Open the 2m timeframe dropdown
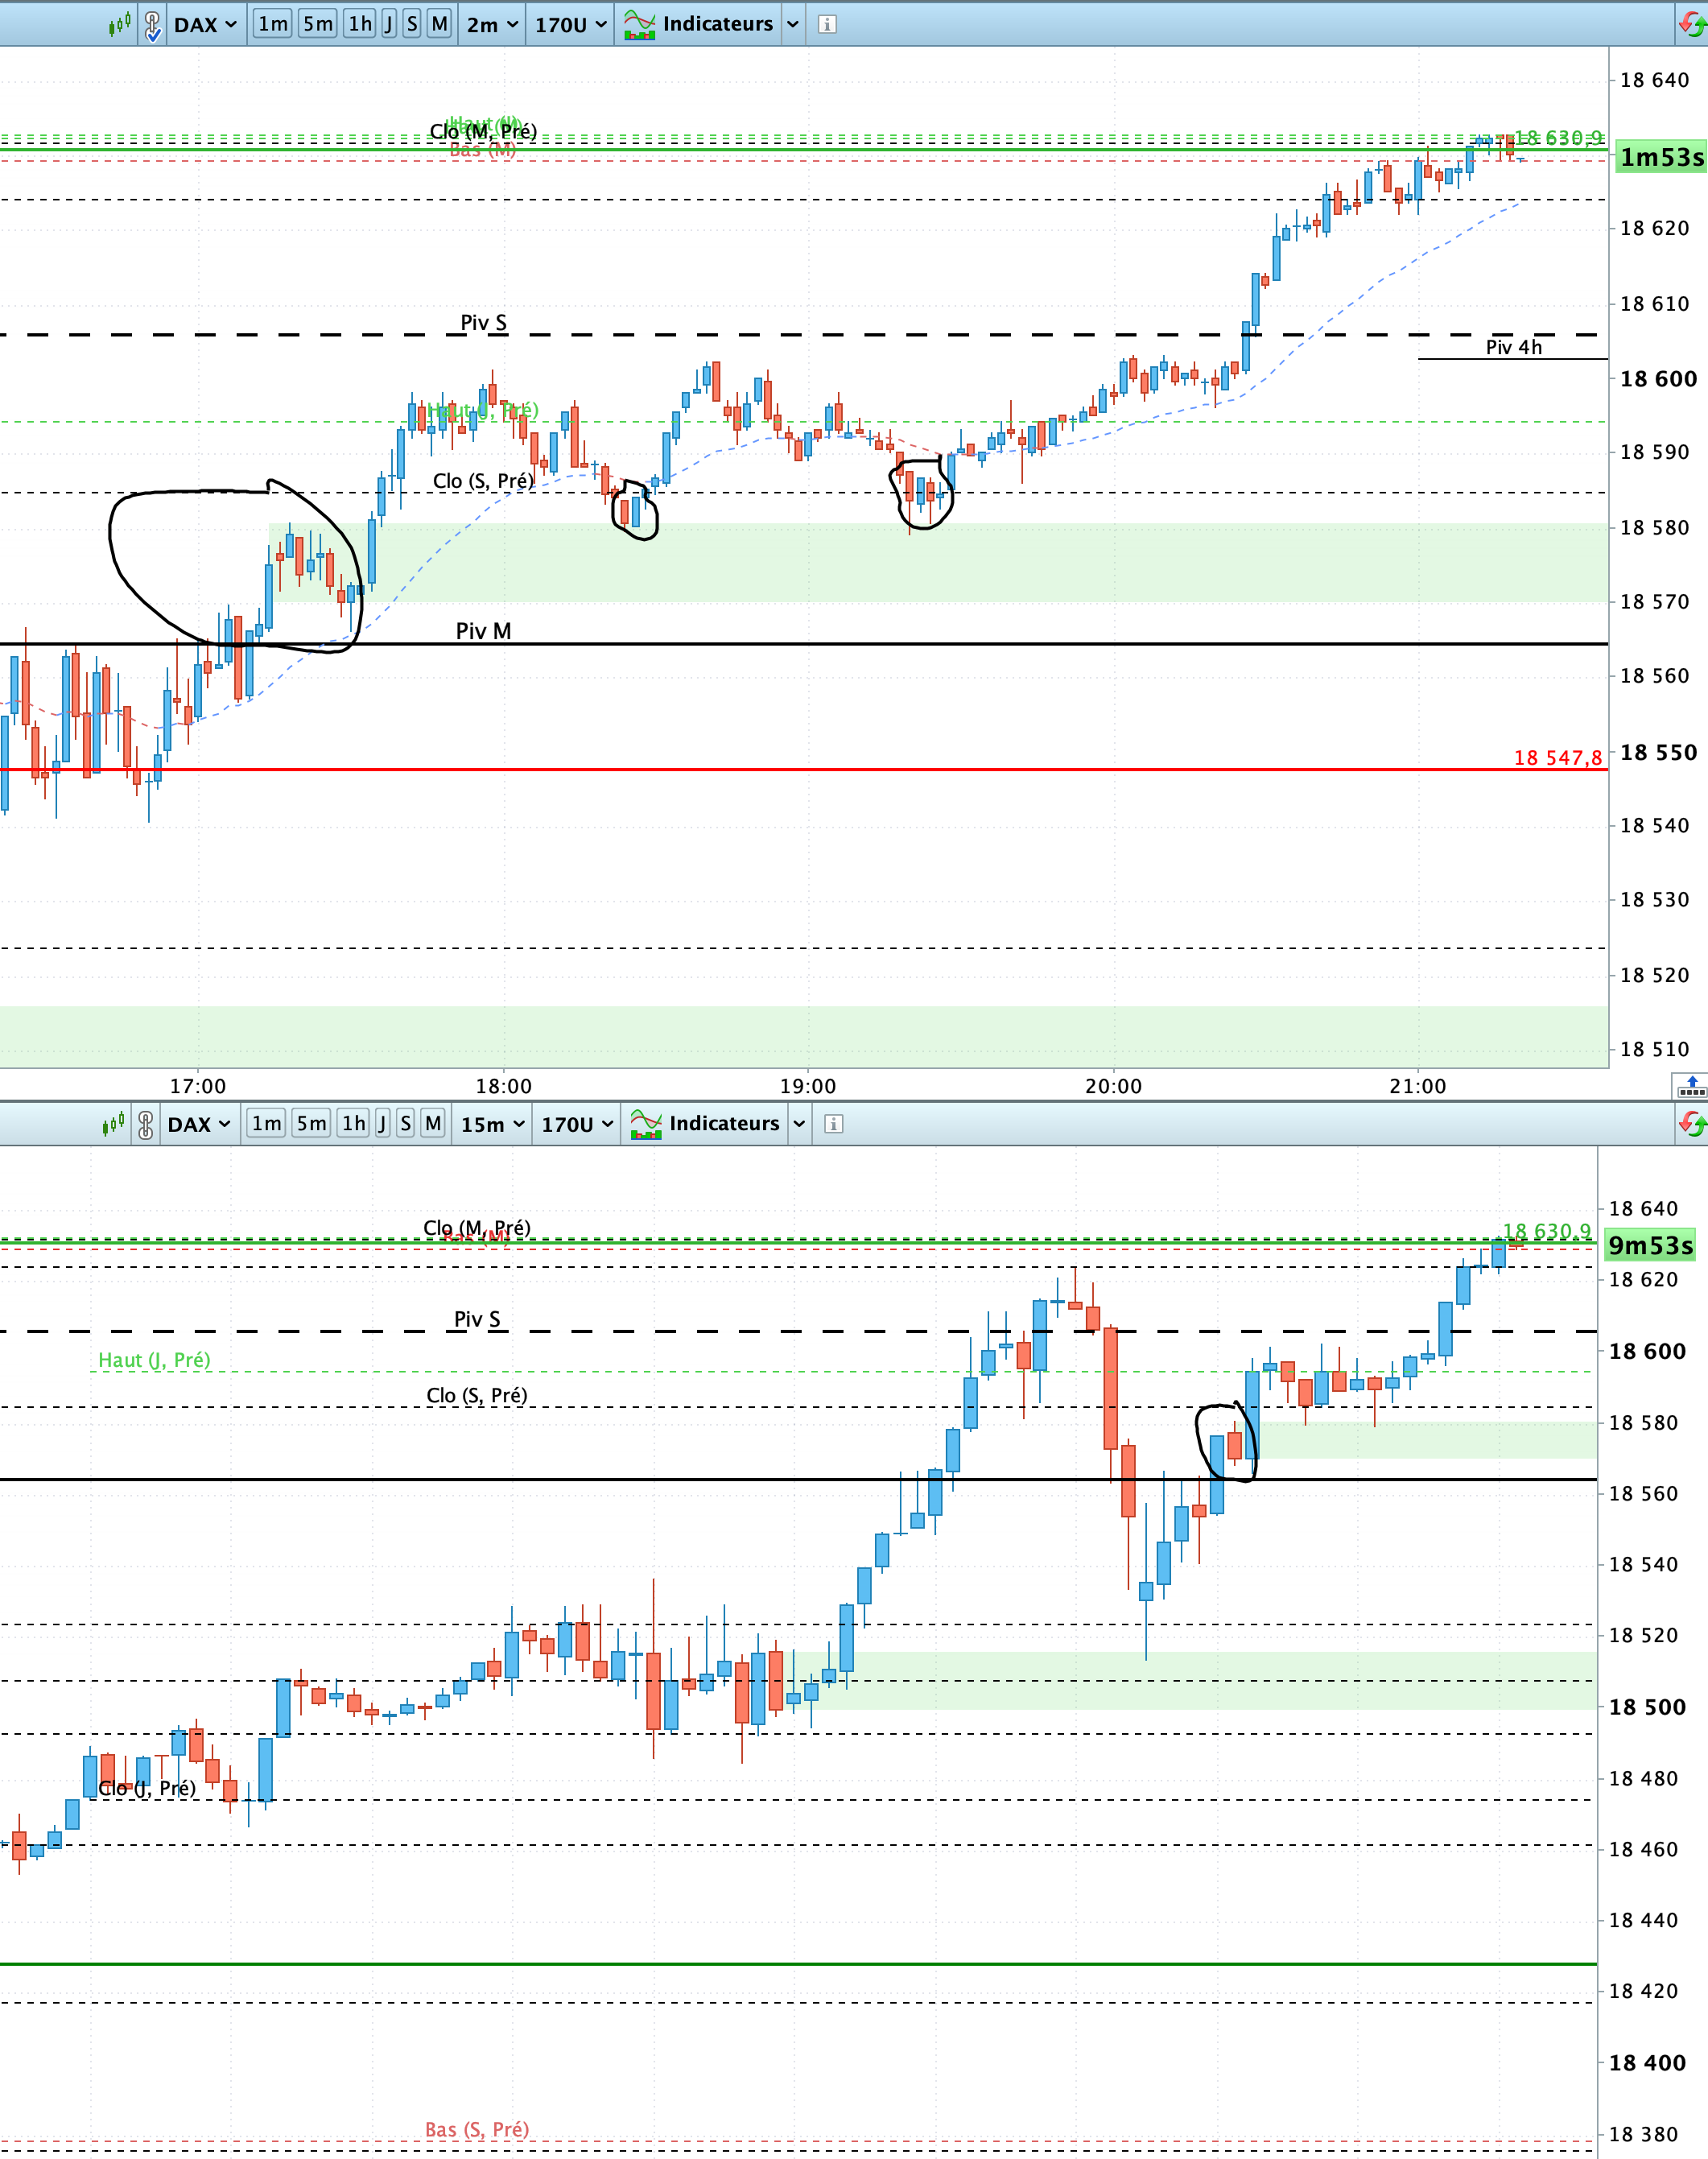This screenshot has width=1708, height=2159. point(492,24)
